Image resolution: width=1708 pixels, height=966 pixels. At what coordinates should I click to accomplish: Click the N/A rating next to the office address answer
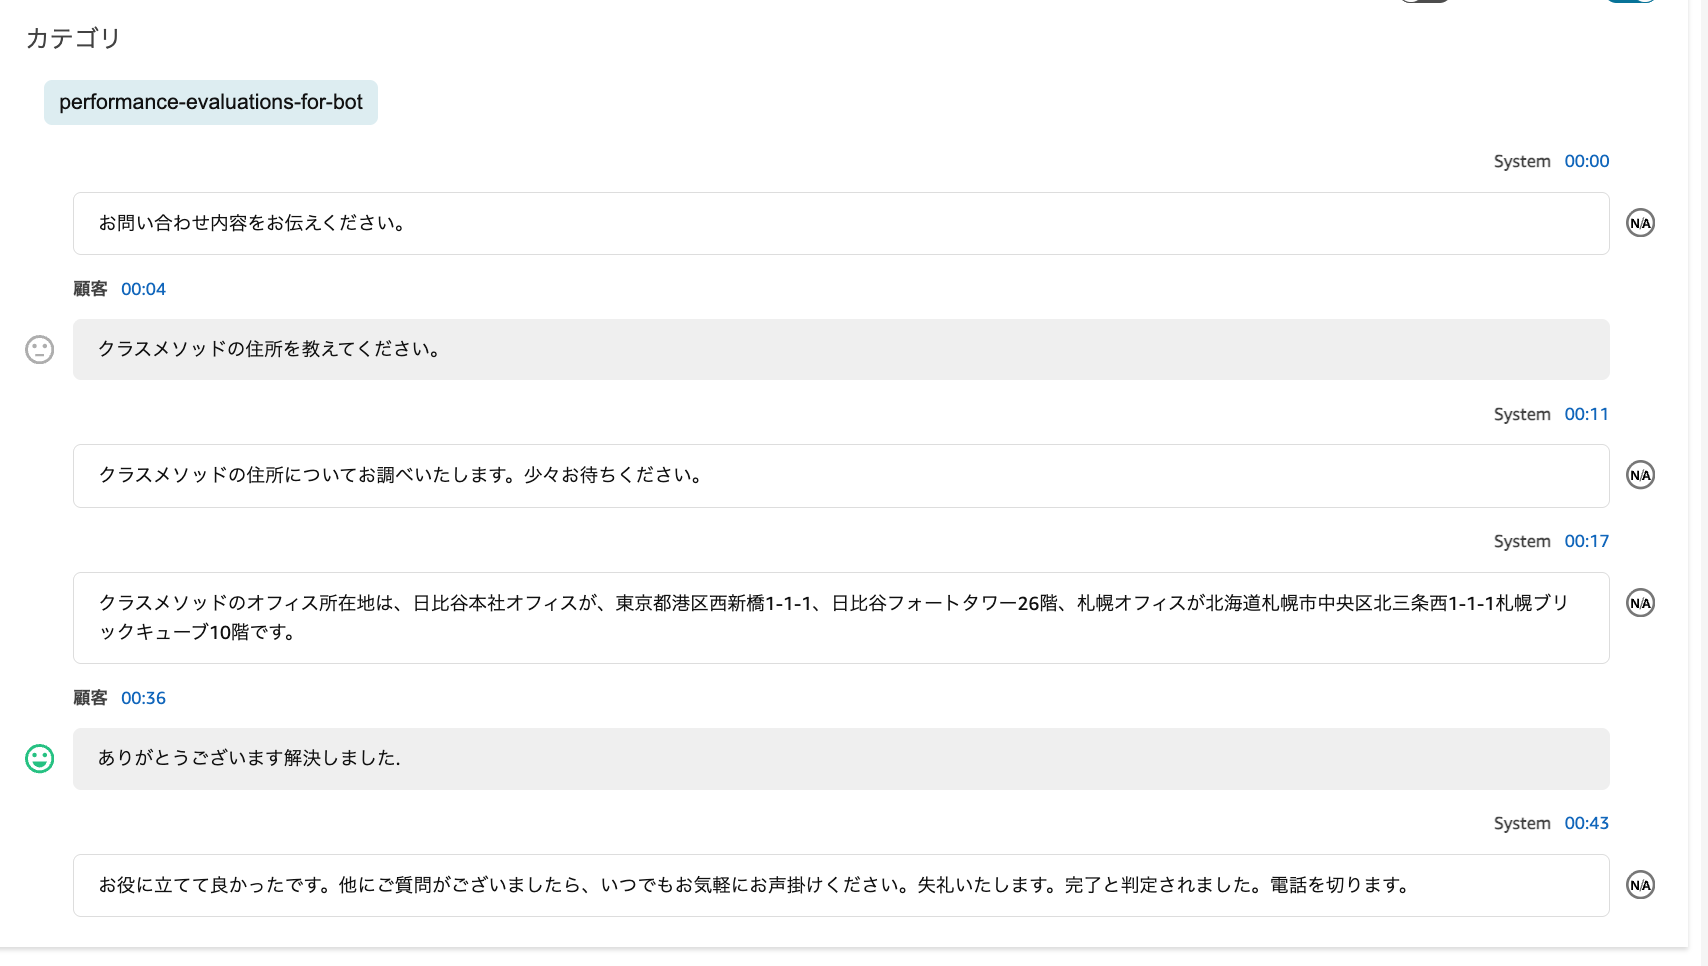tap(1639, 603)
